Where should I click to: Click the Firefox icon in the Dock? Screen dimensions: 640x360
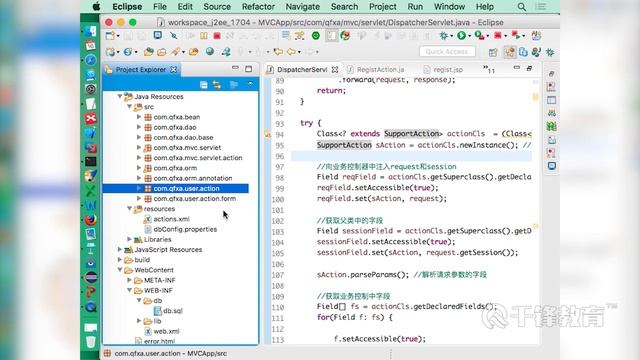(91, 220)
